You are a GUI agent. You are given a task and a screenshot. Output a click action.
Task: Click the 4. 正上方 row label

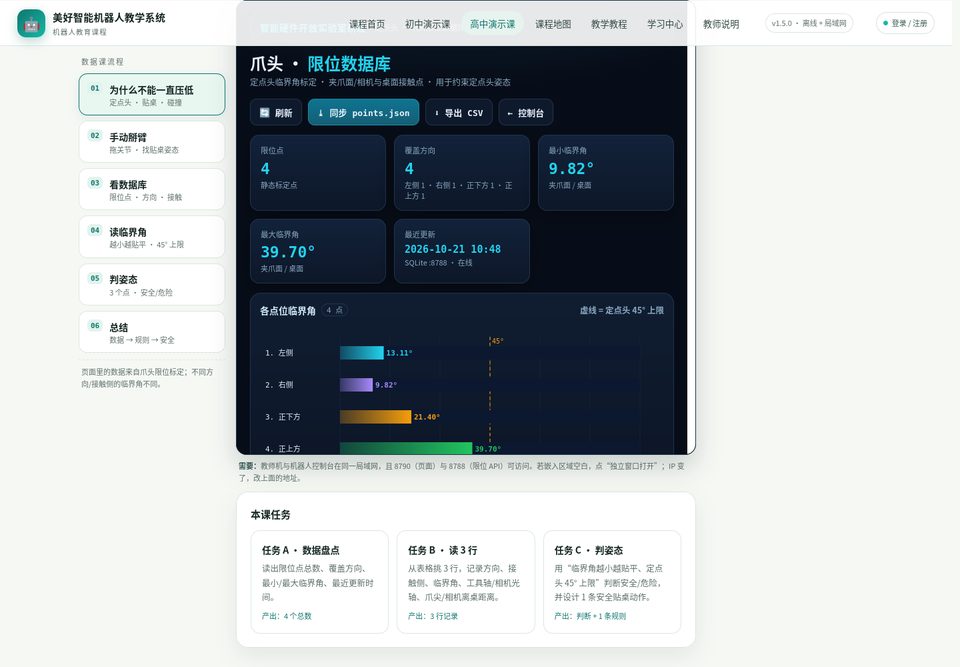click(283, 448)
